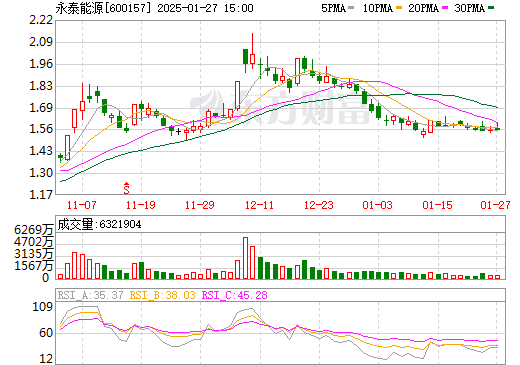This screenshot has height=365, width=520.
Task: Click the green 30PMA legend color marker
Action: 491,8
